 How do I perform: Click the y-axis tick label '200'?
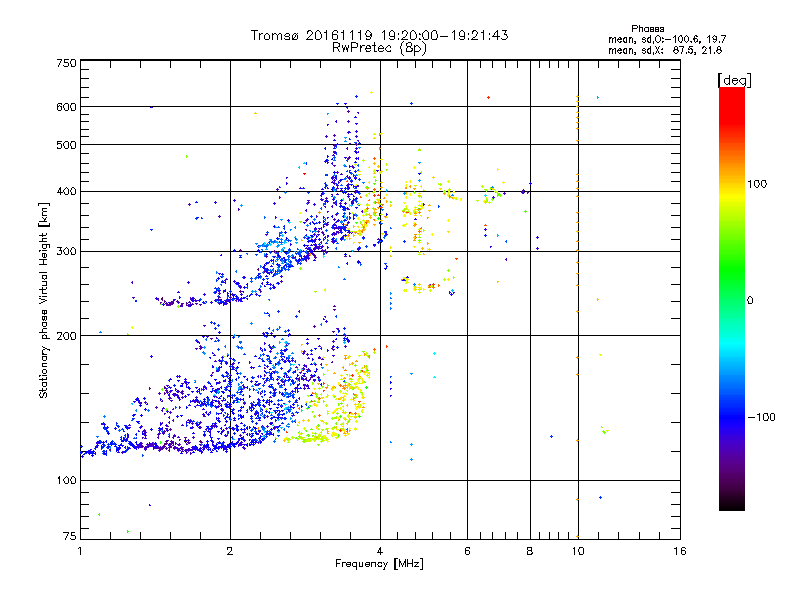coord(66,336)
